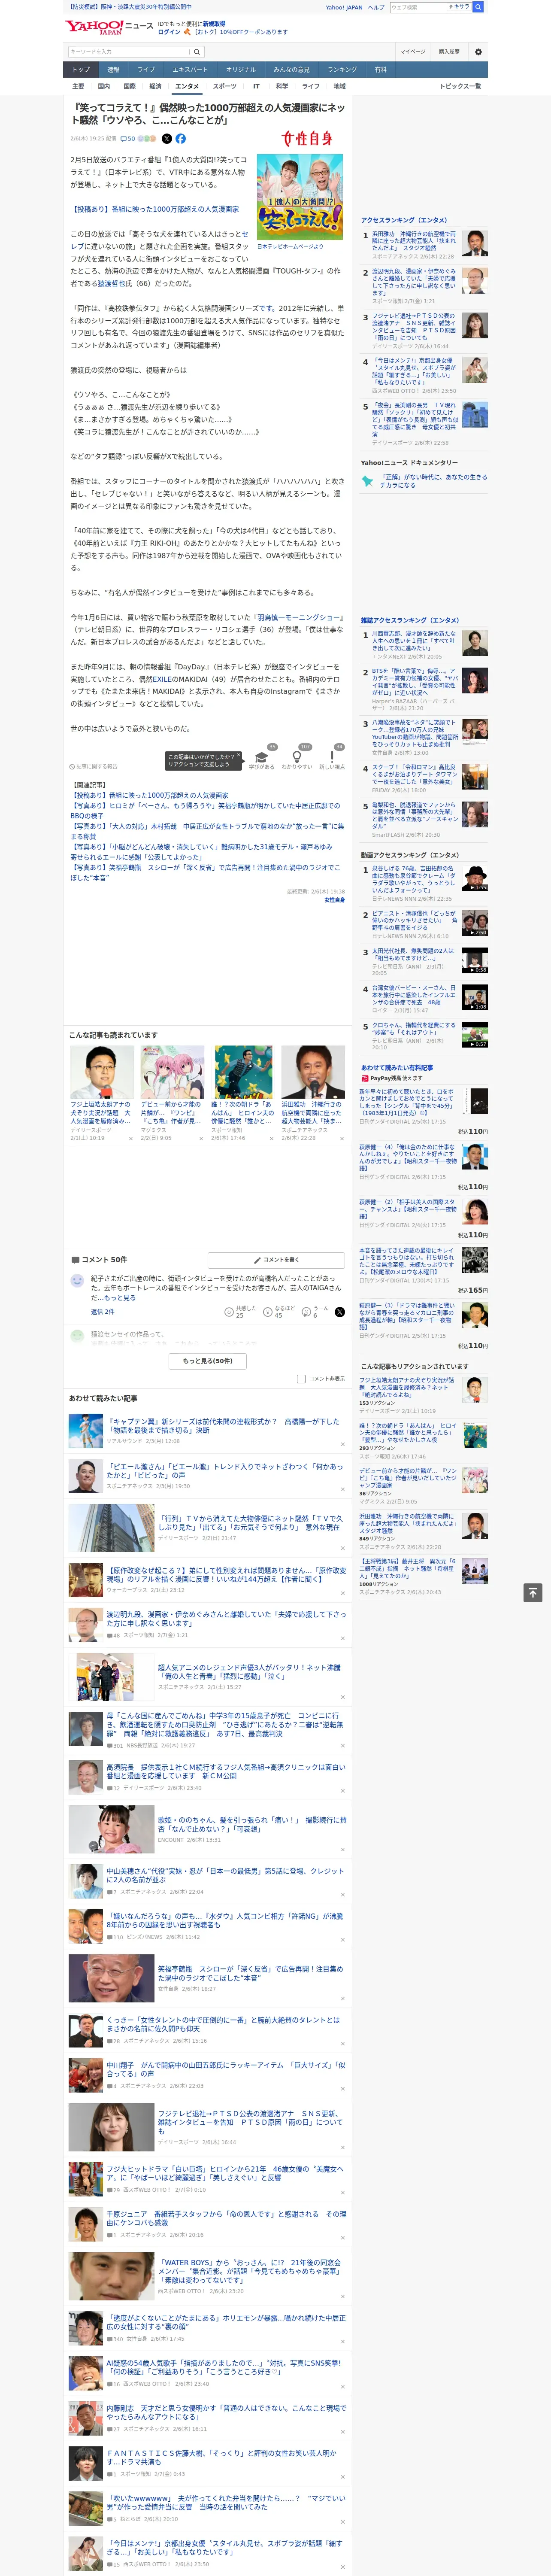This screenshot has width=551, height=2576.
Task: Open the 笑ってコラえて program image
Action: pyautogui.click(x=300, y=197)
